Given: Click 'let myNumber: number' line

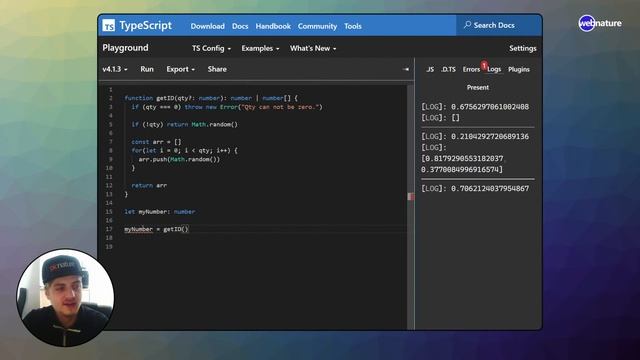Looking at the screenshot, I should point(160,212).
